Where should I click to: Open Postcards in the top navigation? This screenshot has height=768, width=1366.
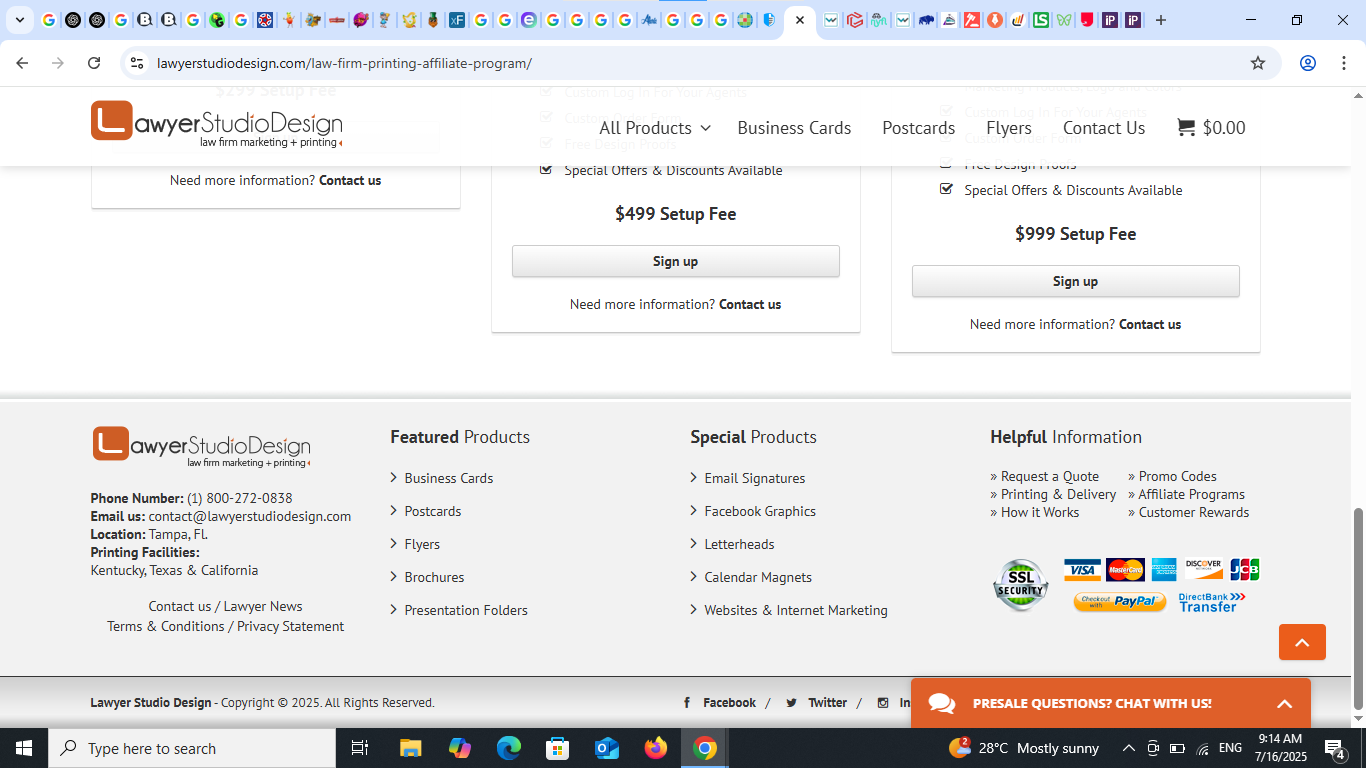pos(918,128)
